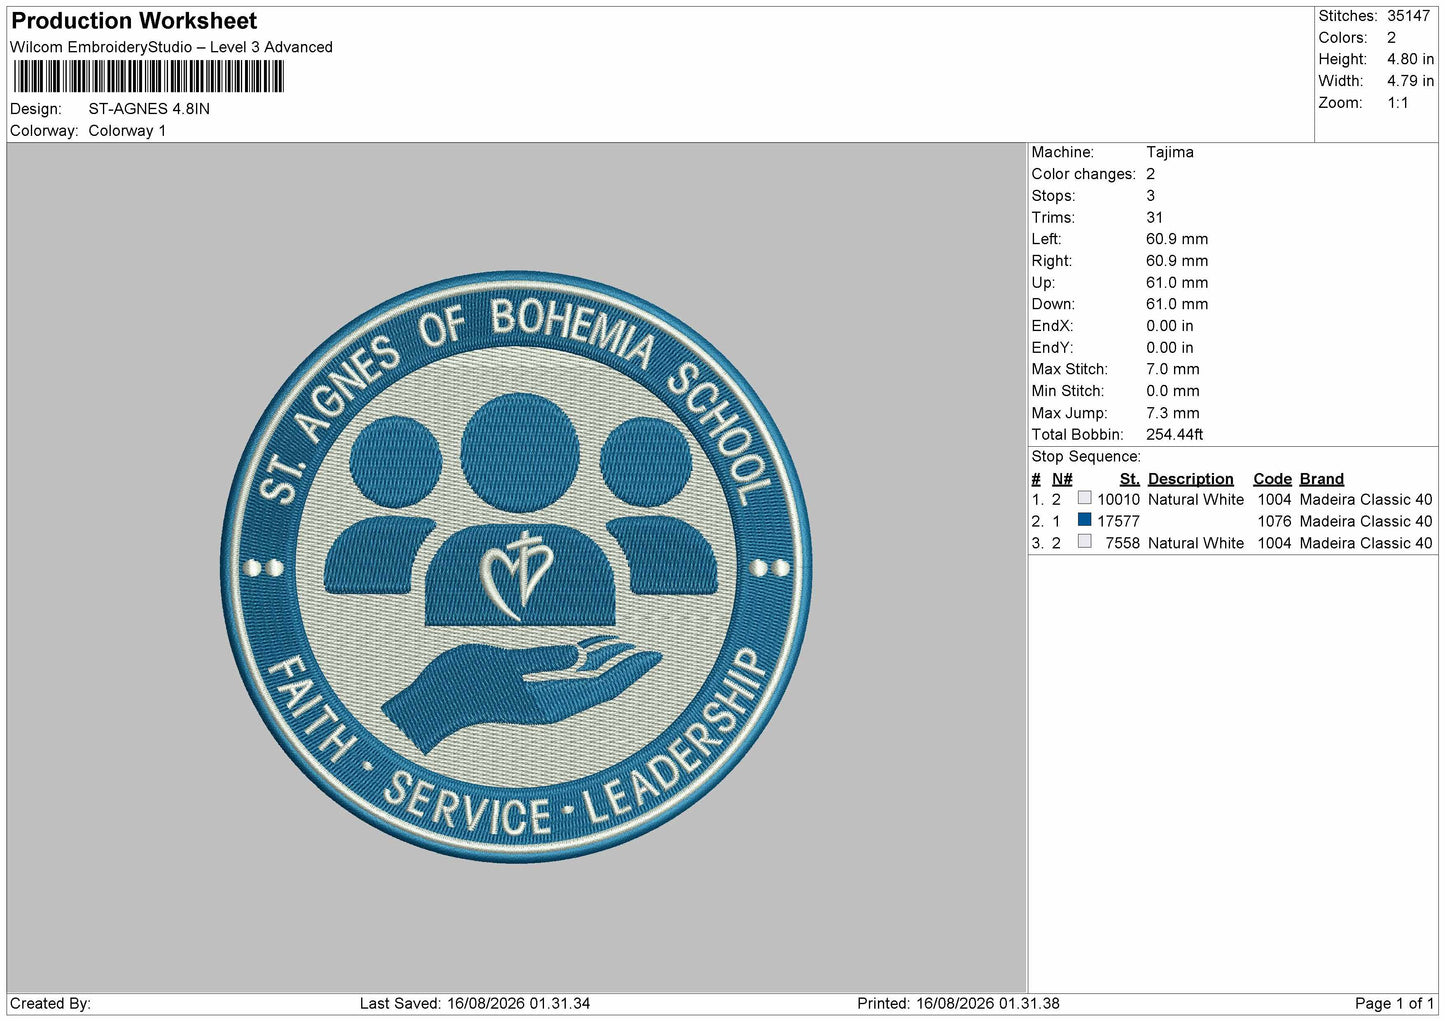The image size is (1445, 1021).
Task: Click the "Machine:" label
Action: (1062, 152)
